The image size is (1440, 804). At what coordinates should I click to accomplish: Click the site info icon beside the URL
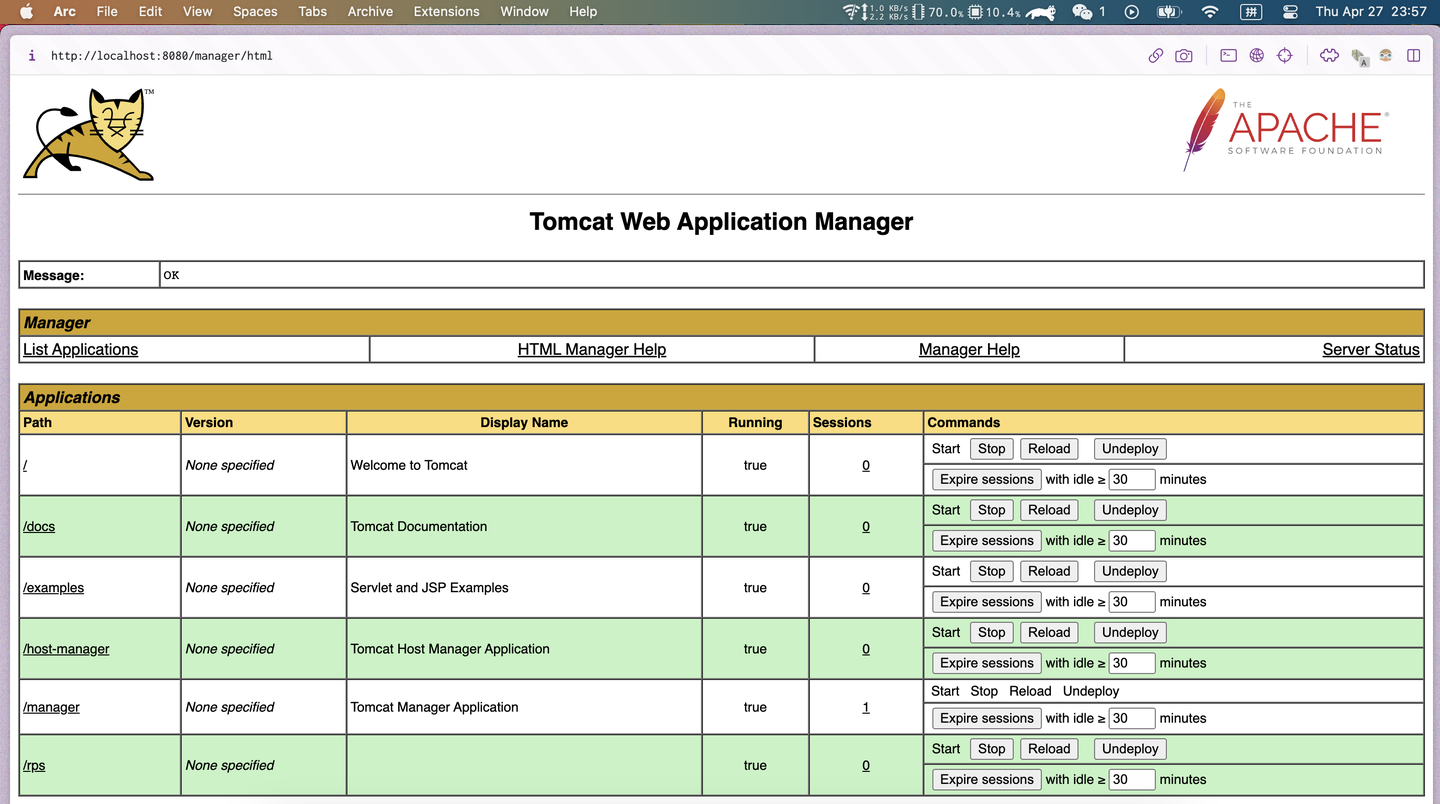32,56
